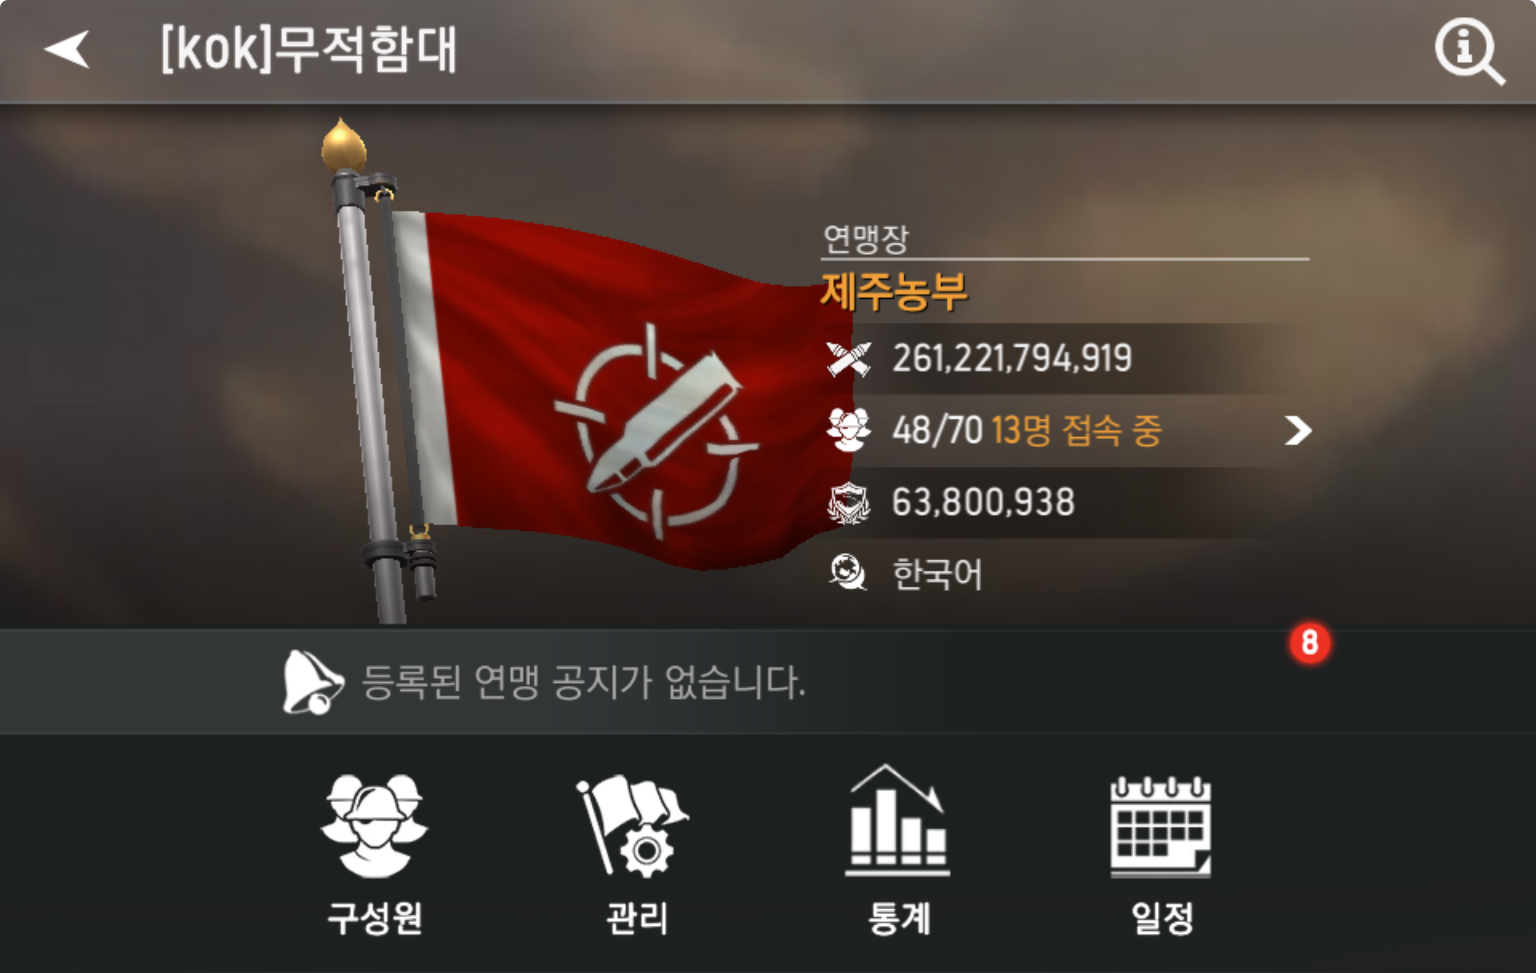Viewport: 1536px width, 973px height.
Task: Click the red notification badge 8
Action: tap(1310, 642)
